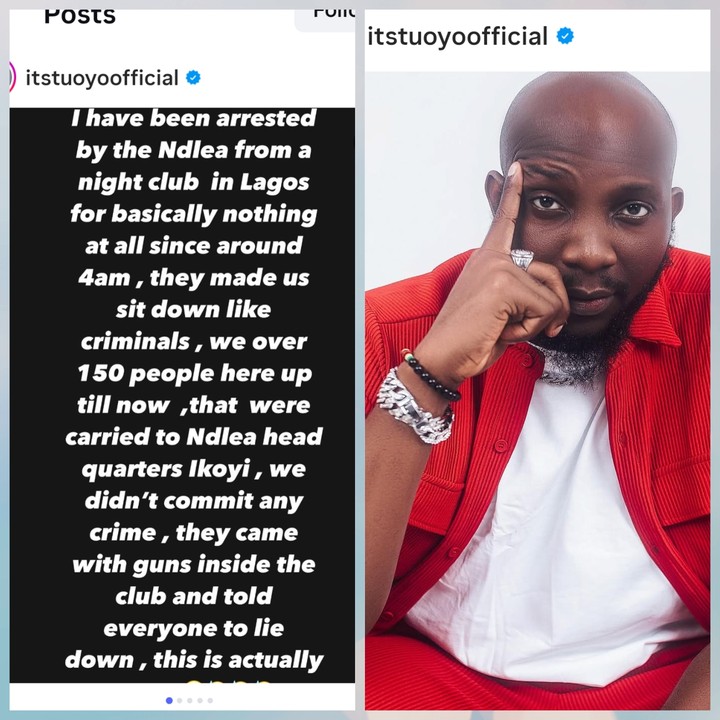
Task: Tap the partially visible Follow button
Action: [x=325, y=20]
